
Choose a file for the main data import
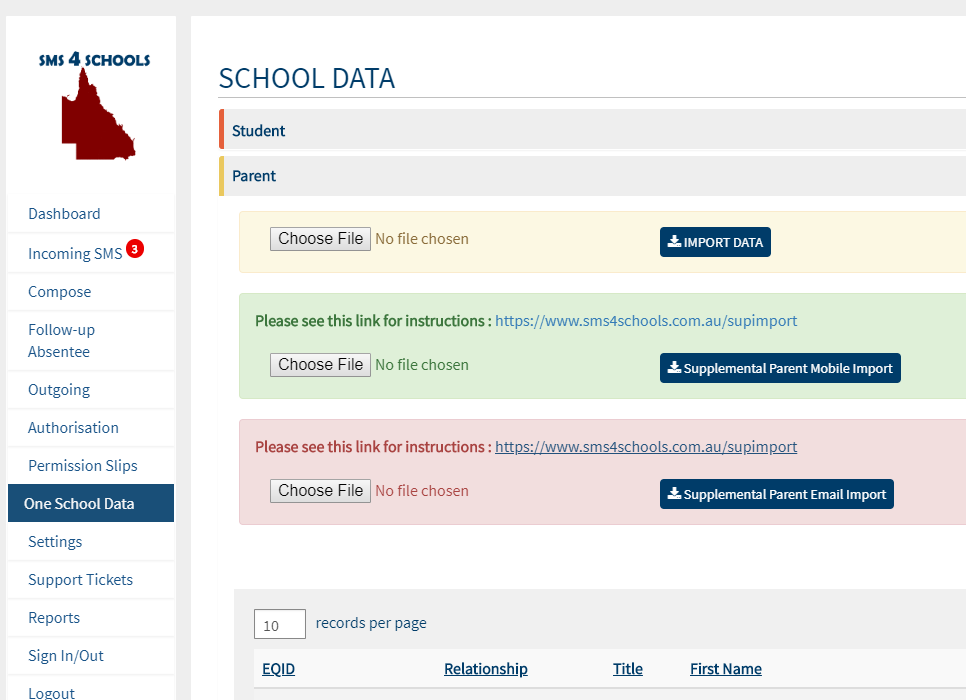tap(320, 238)
